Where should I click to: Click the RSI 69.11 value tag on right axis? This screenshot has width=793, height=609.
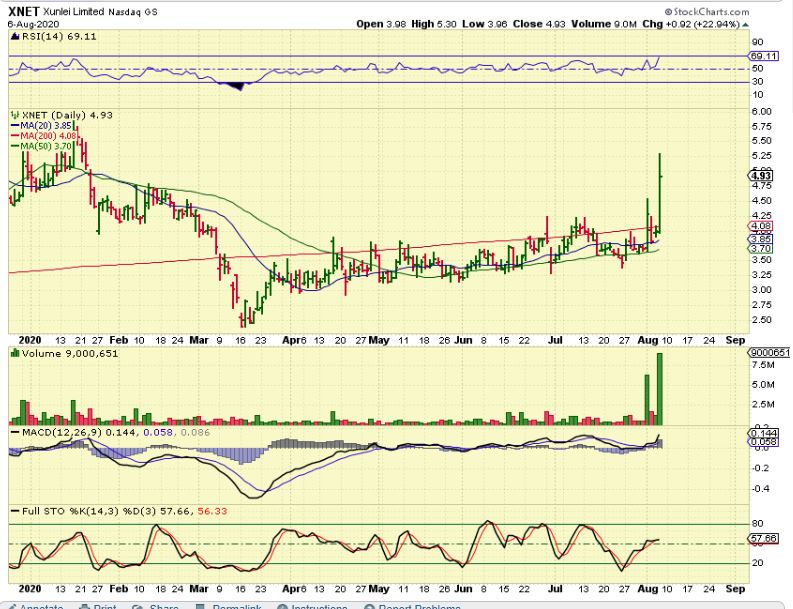click(764, 56)
